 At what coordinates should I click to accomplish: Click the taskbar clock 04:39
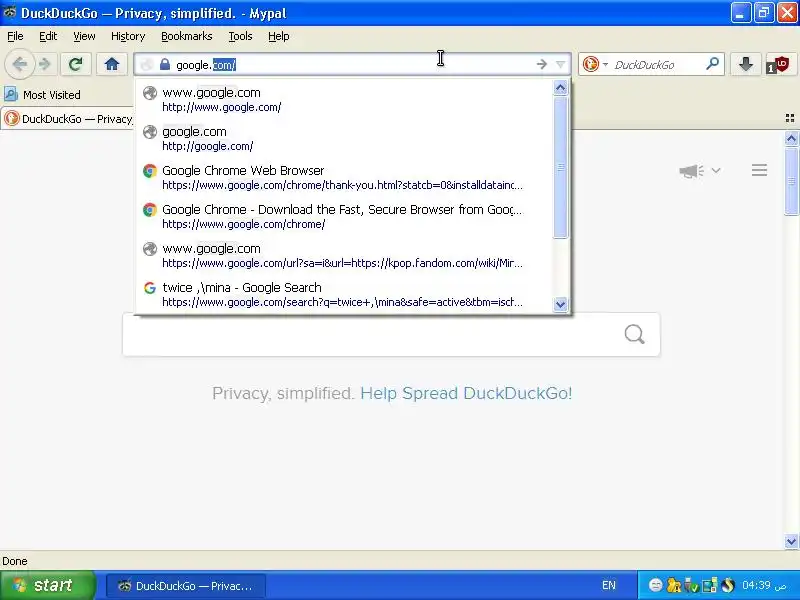coord(764,585)
